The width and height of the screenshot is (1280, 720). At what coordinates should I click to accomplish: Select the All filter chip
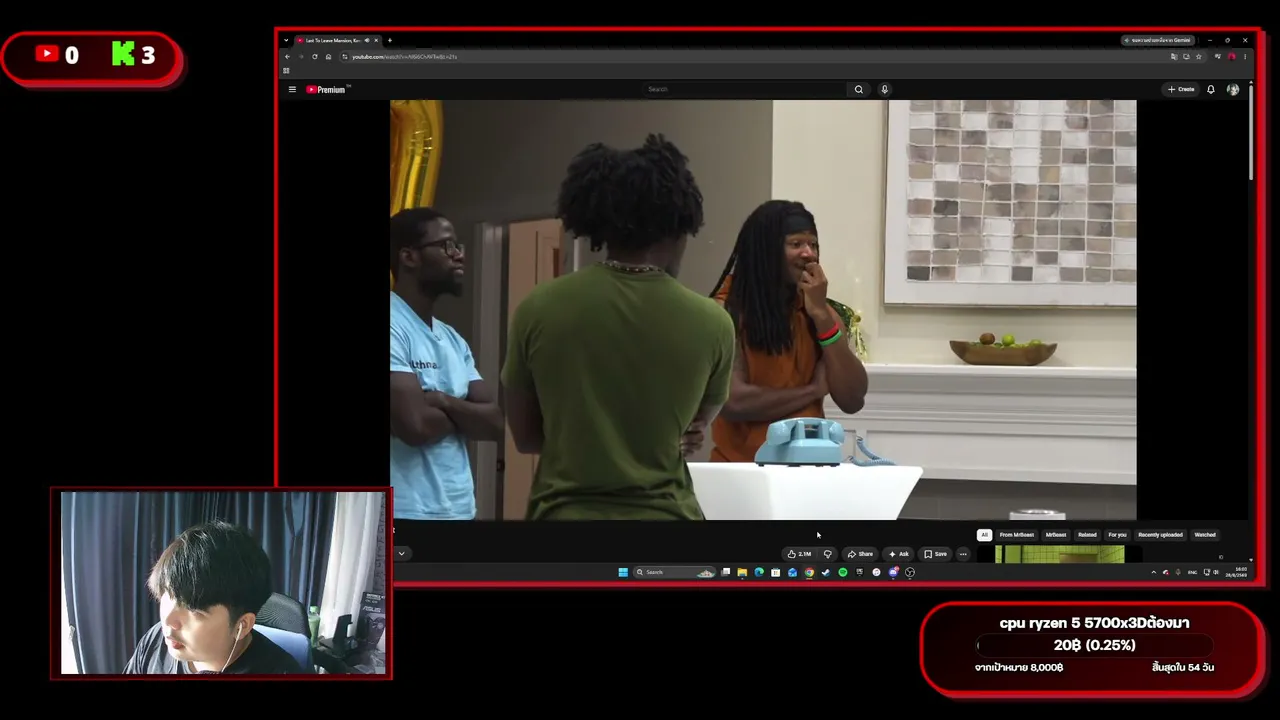click(x=984, y=535)
